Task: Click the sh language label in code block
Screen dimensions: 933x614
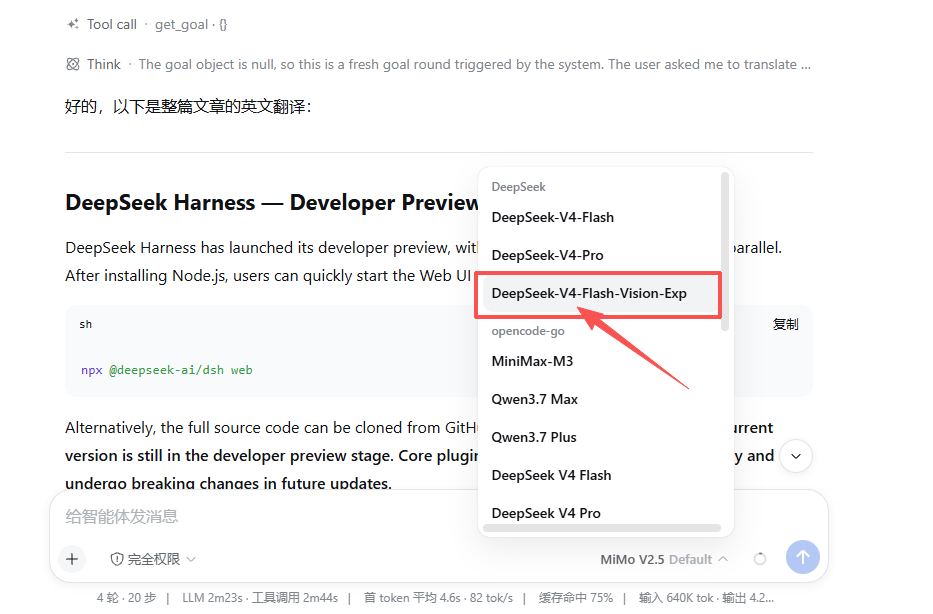Action: tap(86, 324)
